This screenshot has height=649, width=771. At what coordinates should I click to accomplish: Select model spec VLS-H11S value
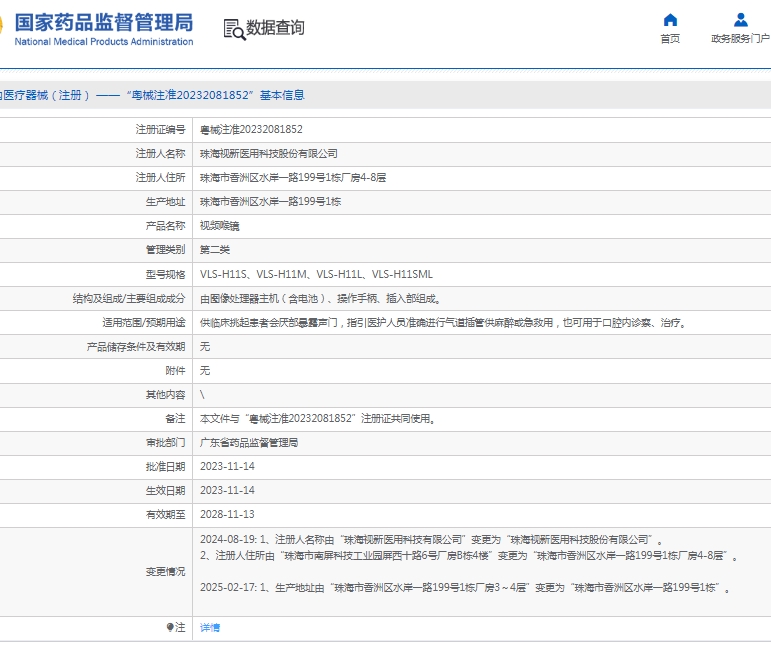[x=316, y=274]
